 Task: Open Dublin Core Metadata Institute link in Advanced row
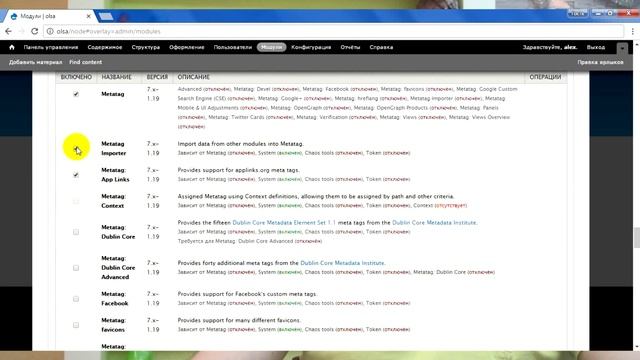(342, 263)
